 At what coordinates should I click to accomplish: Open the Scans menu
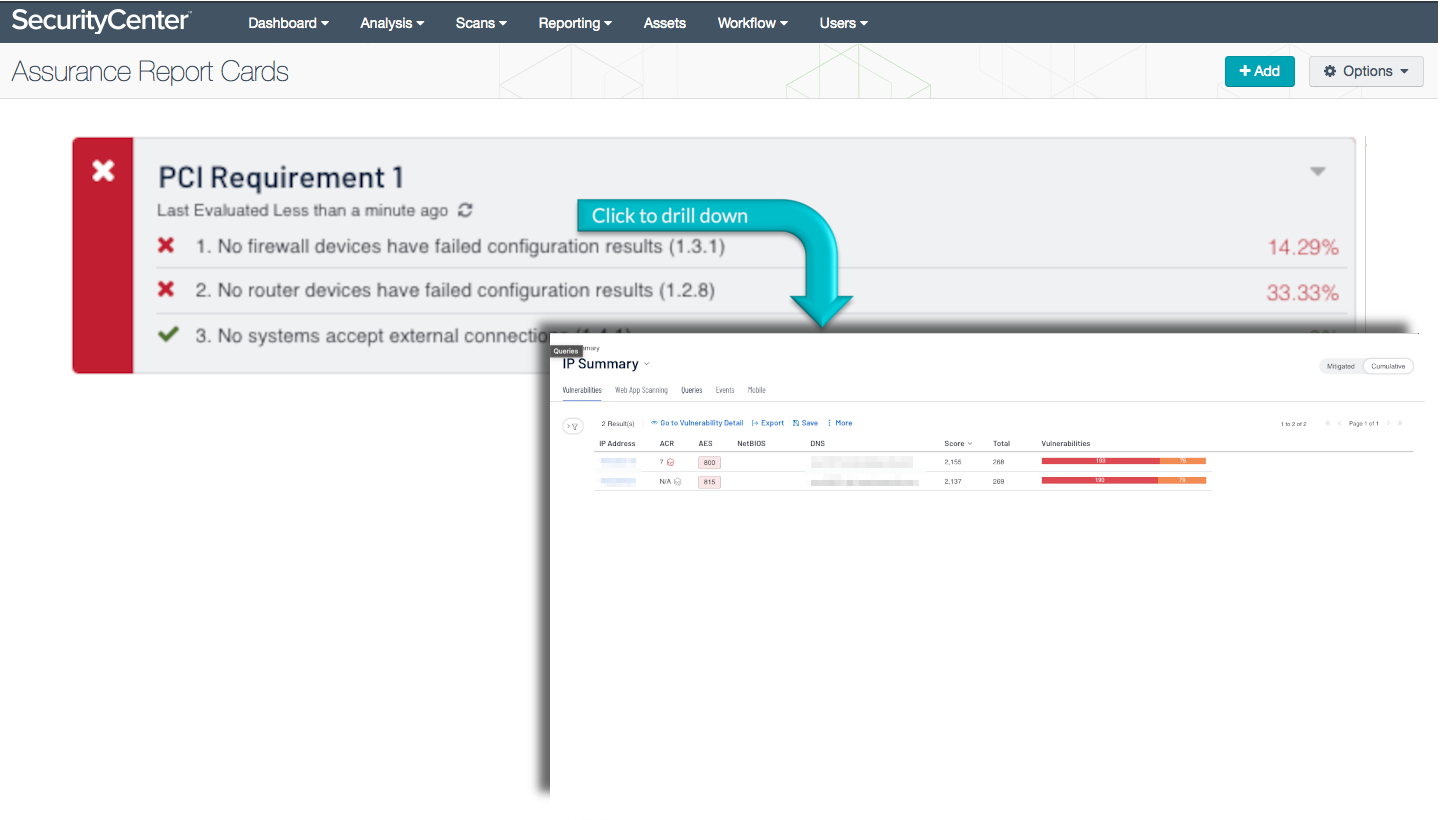(x=481, y=23)
